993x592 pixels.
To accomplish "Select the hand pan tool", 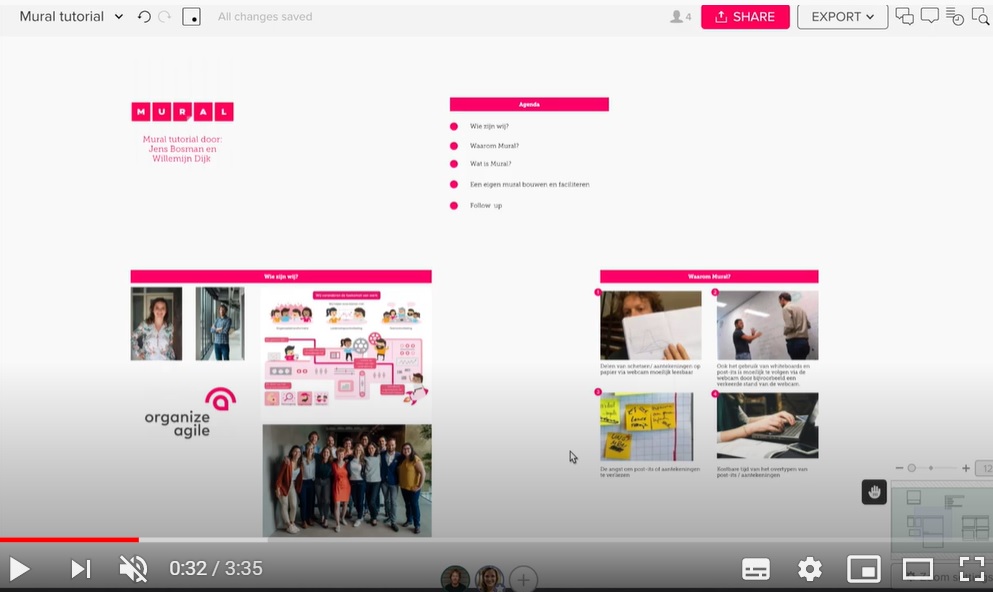I will coord(874,491).
